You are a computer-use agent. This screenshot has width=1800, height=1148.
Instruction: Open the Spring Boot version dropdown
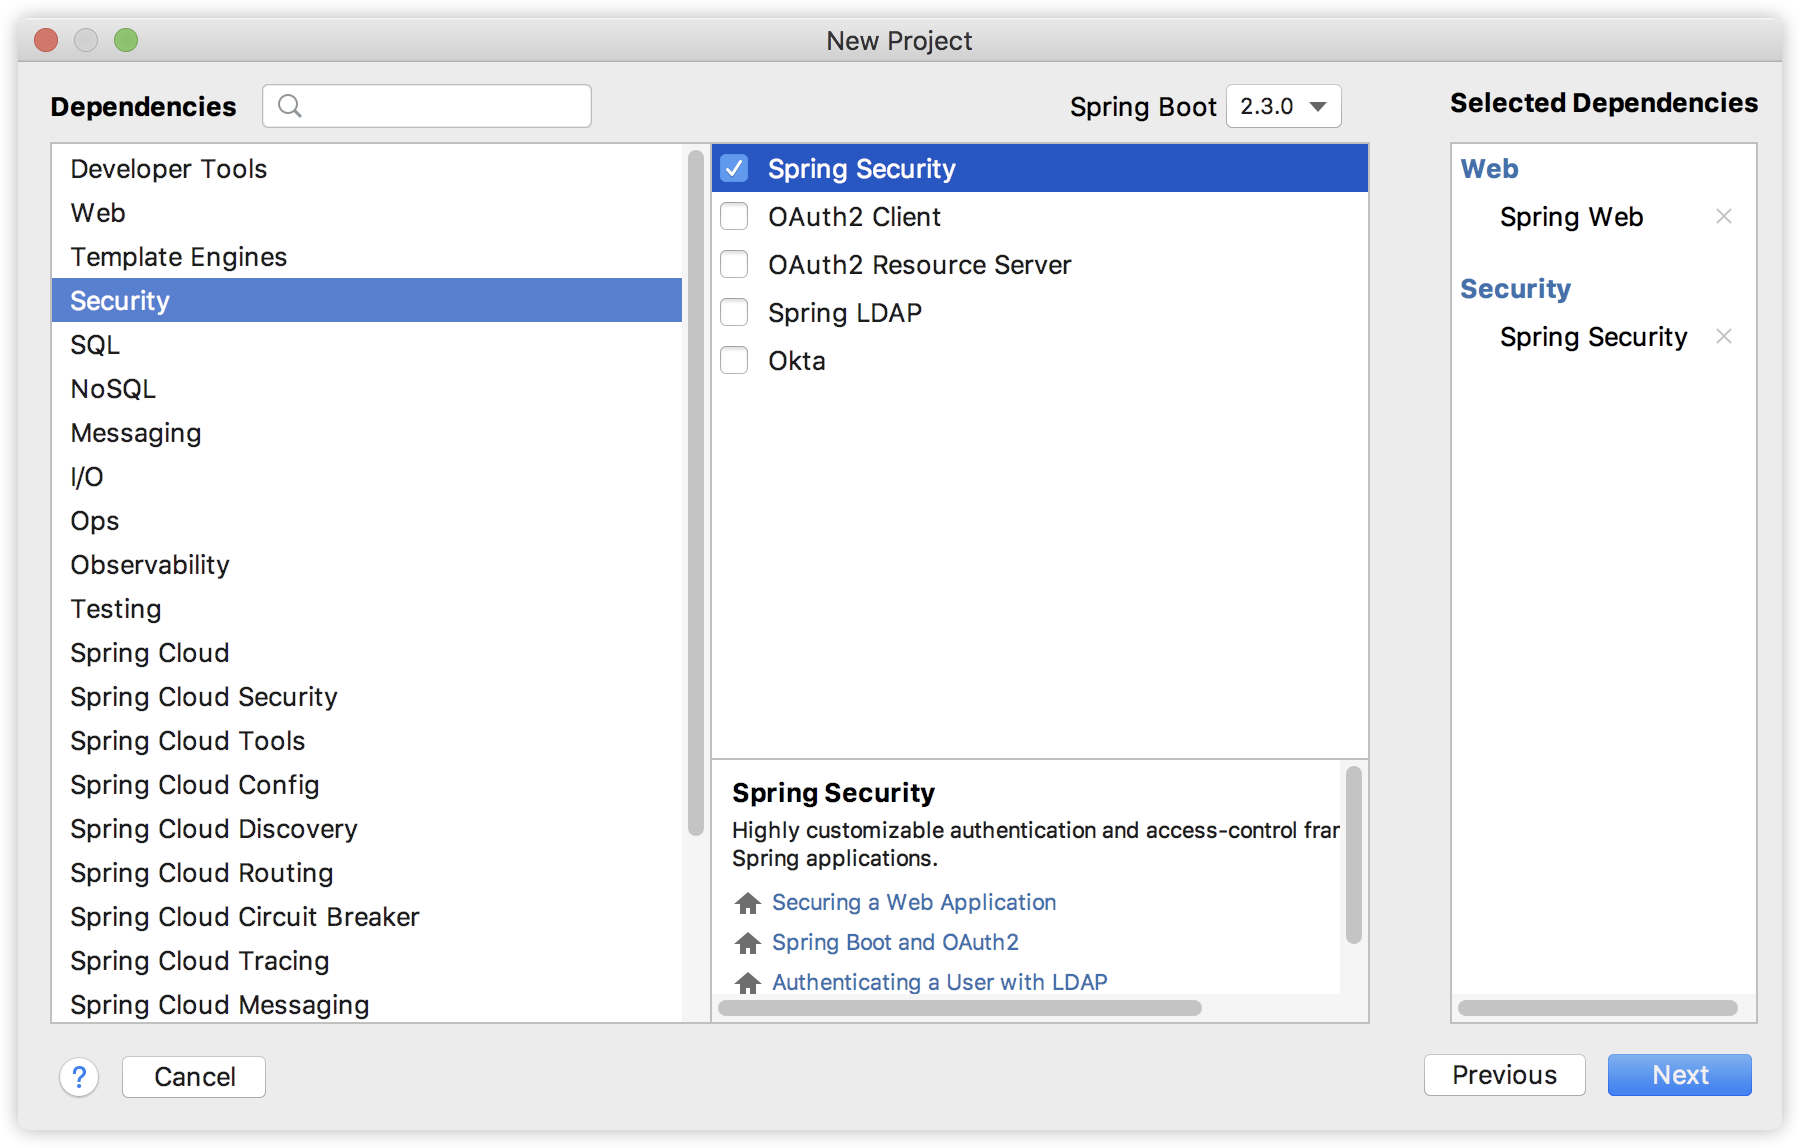pos(1283,106)
